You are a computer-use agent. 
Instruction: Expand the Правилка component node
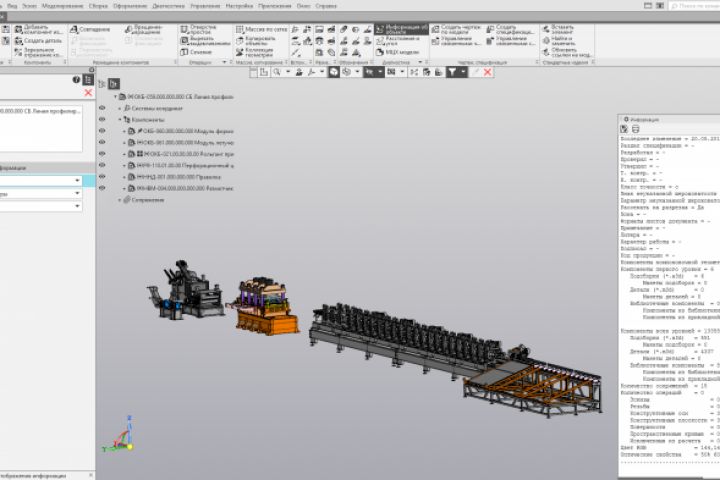coord(124,177)
